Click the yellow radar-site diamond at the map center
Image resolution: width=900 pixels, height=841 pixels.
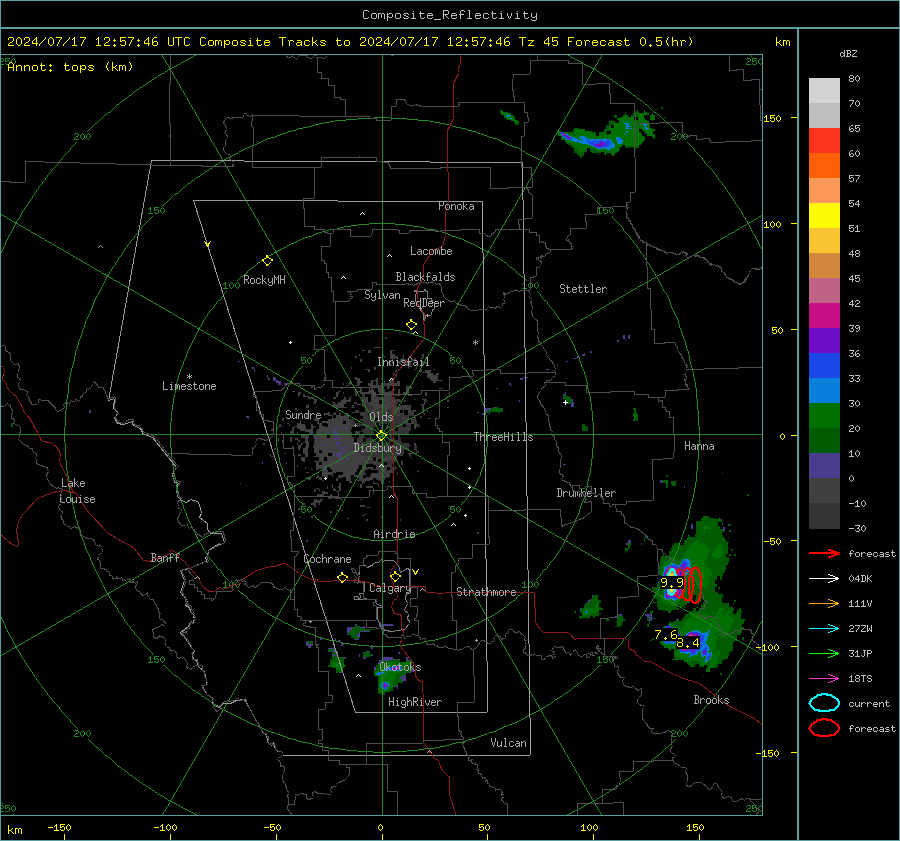click(381, 436)
